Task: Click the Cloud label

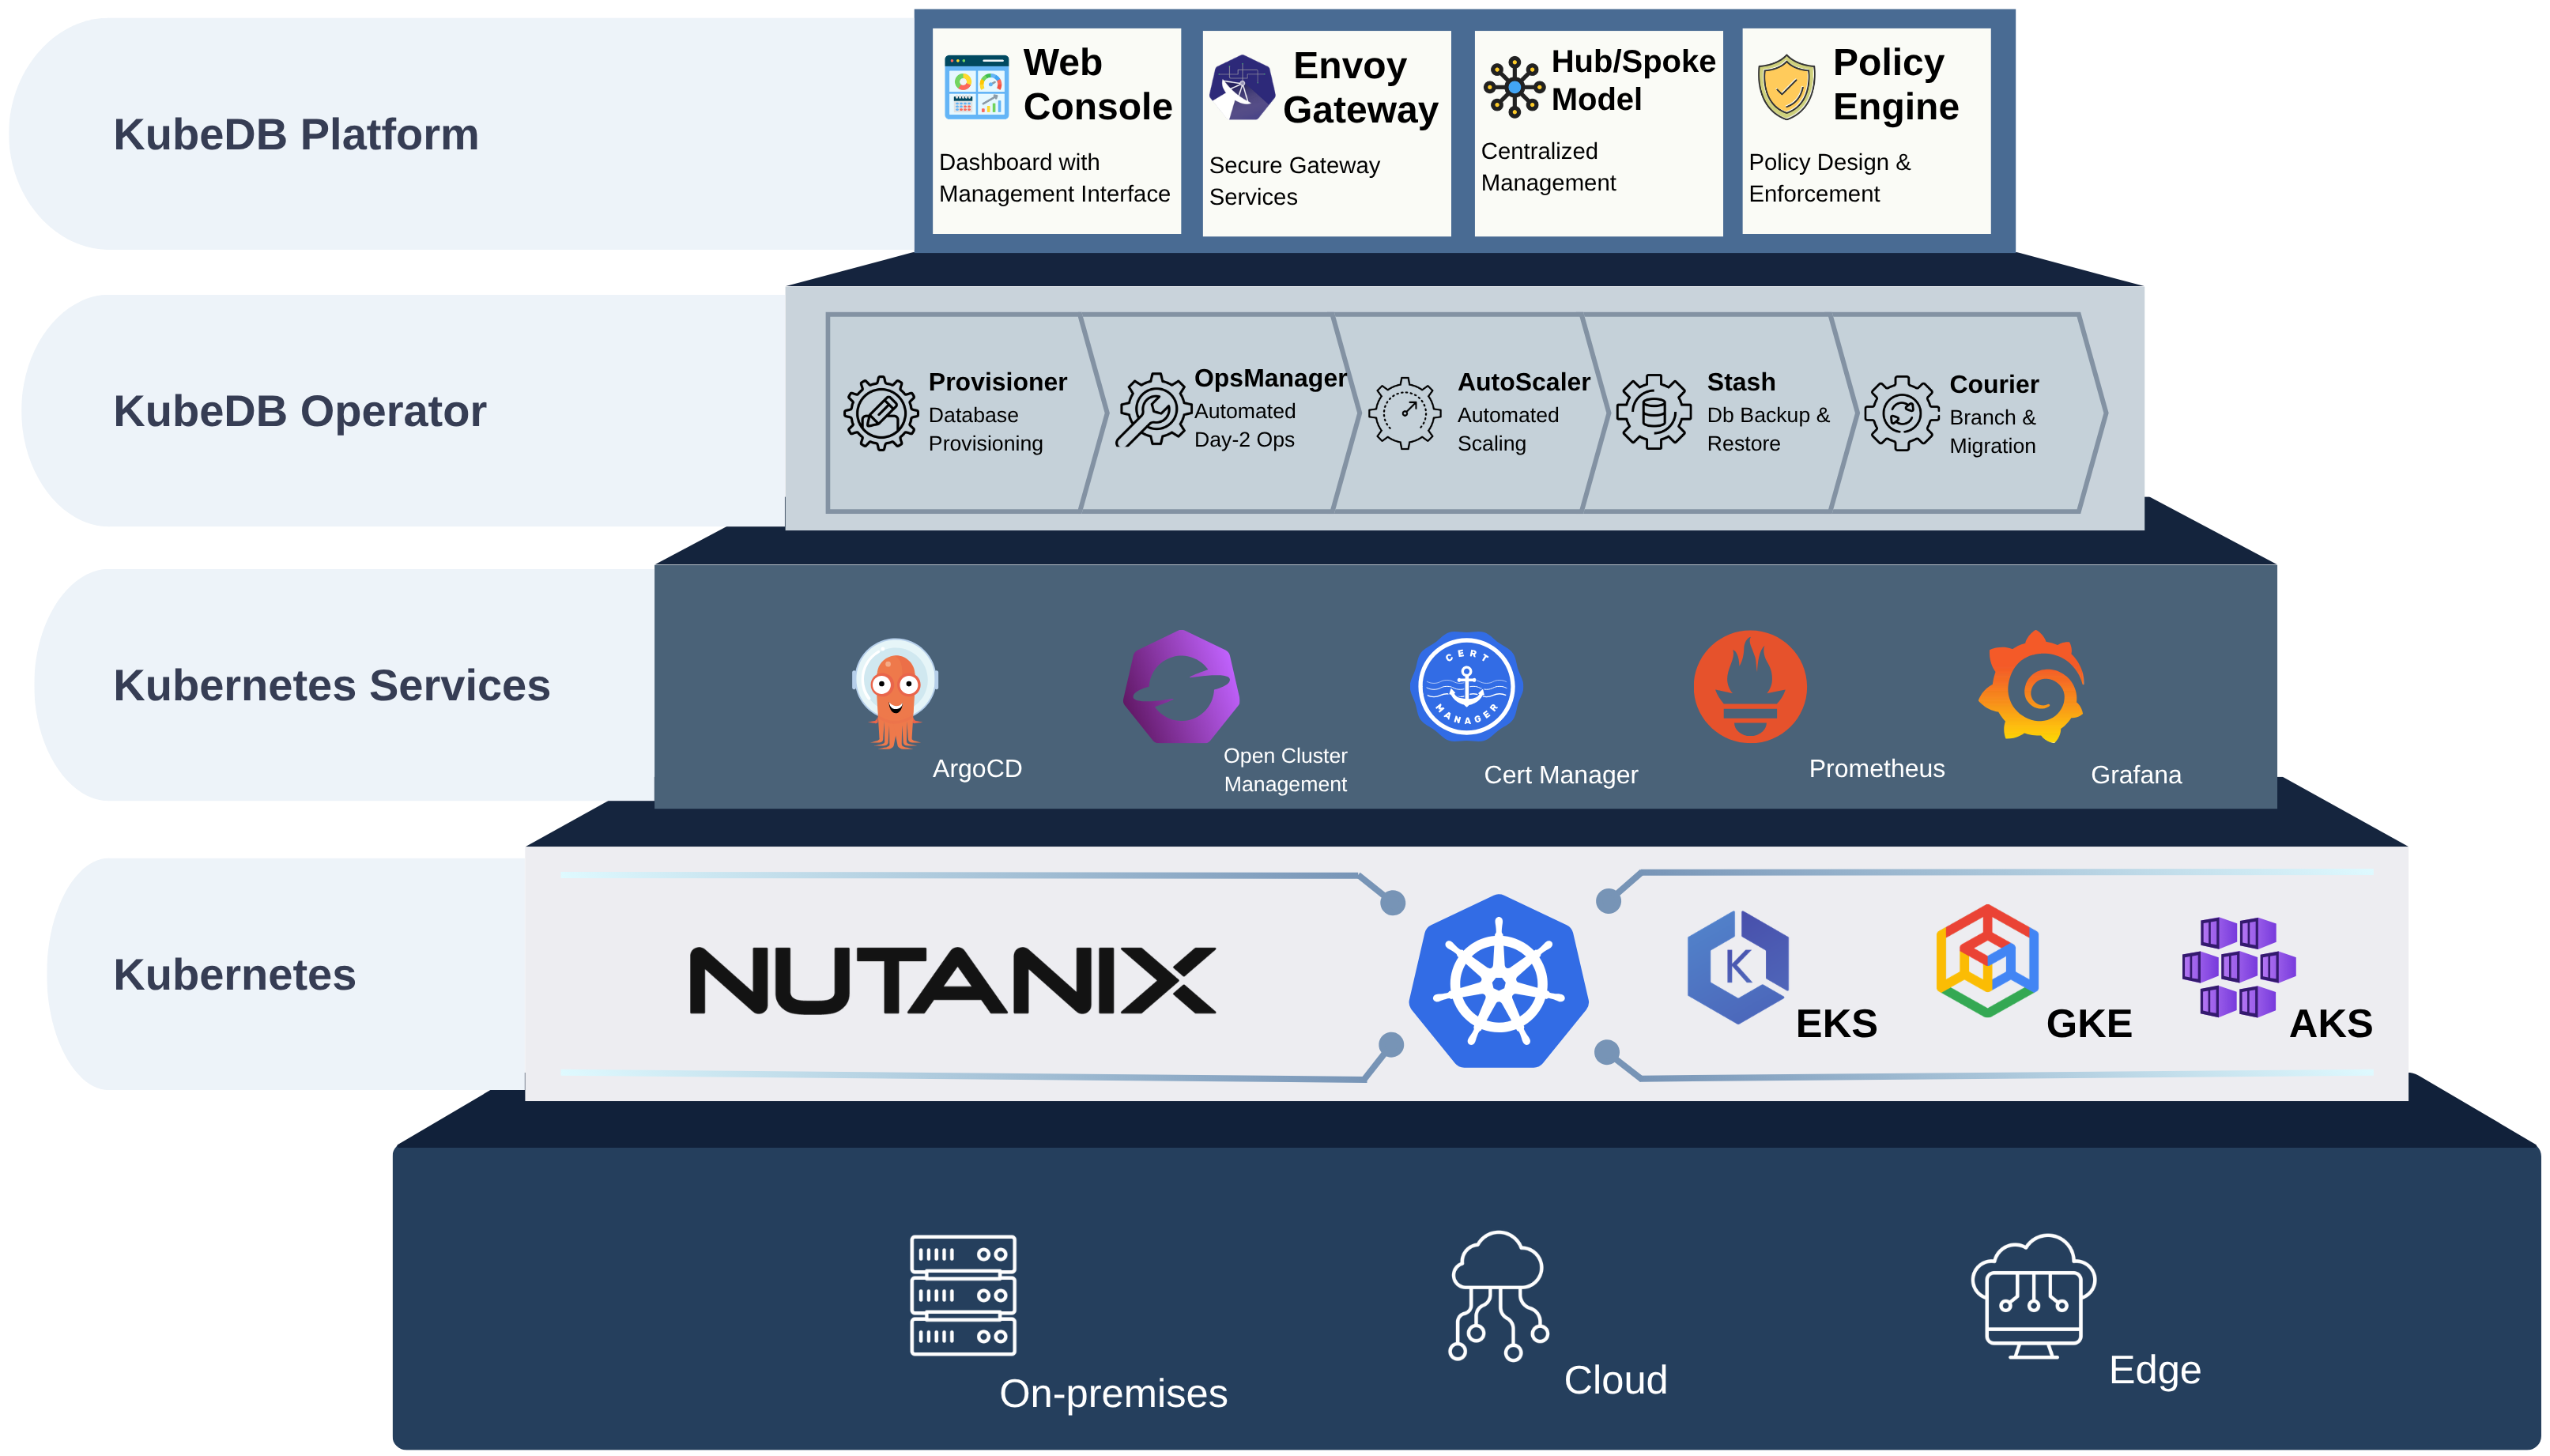Action: pyautogui.click(x=1615, y=1380)
